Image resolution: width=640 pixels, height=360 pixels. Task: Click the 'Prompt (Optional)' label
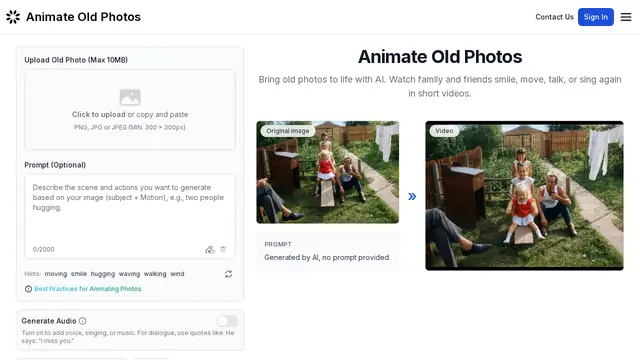point(55,165)
